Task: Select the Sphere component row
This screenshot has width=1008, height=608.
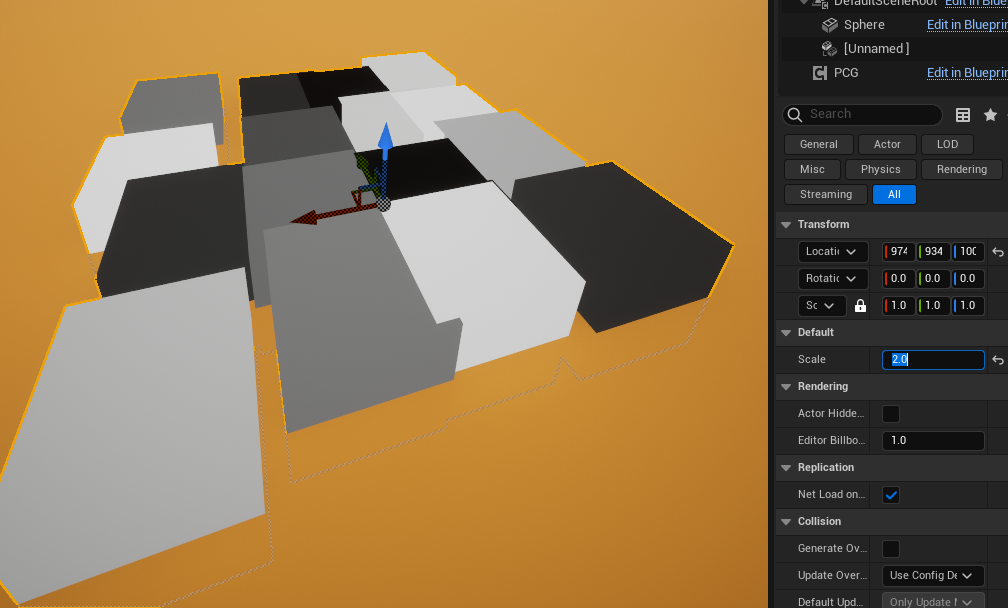Action: (x=894, y=25)
